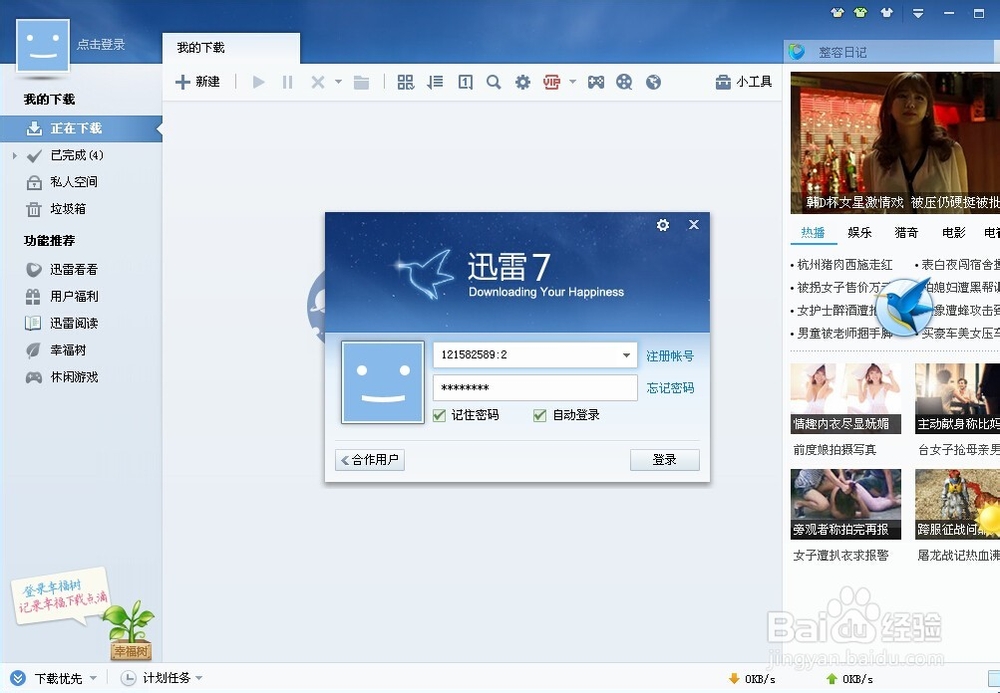Image resolution: width=1000 pixels, height=693 pixels.
Task: Click the password input field
Action: (535, 388)
